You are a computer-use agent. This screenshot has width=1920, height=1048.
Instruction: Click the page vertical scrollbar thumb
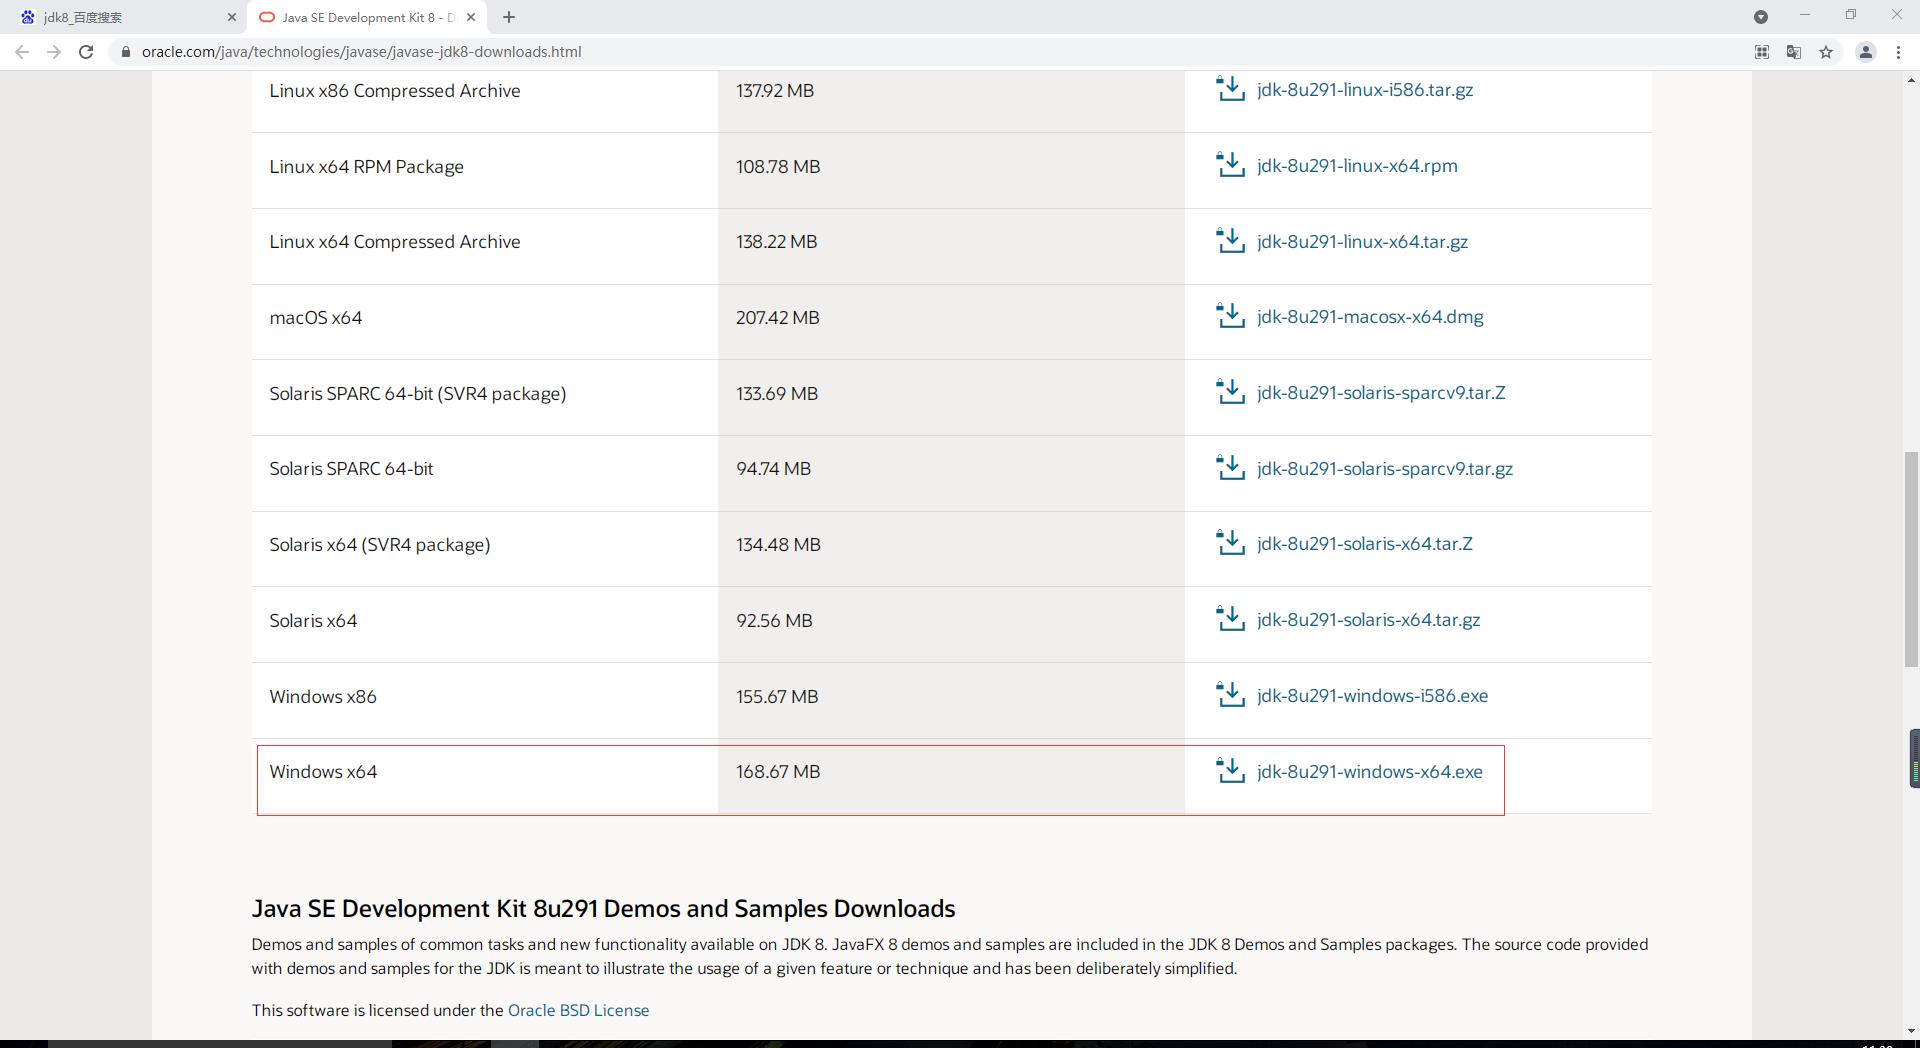click(x=1911, y=560)
